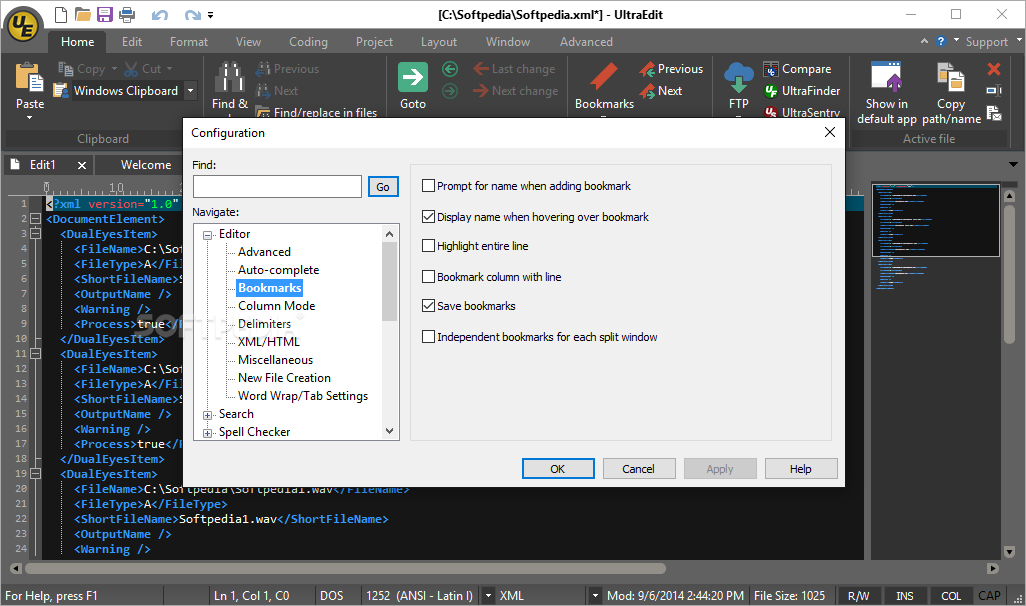Click the Save disk icon in title bar

pos(105,14)
